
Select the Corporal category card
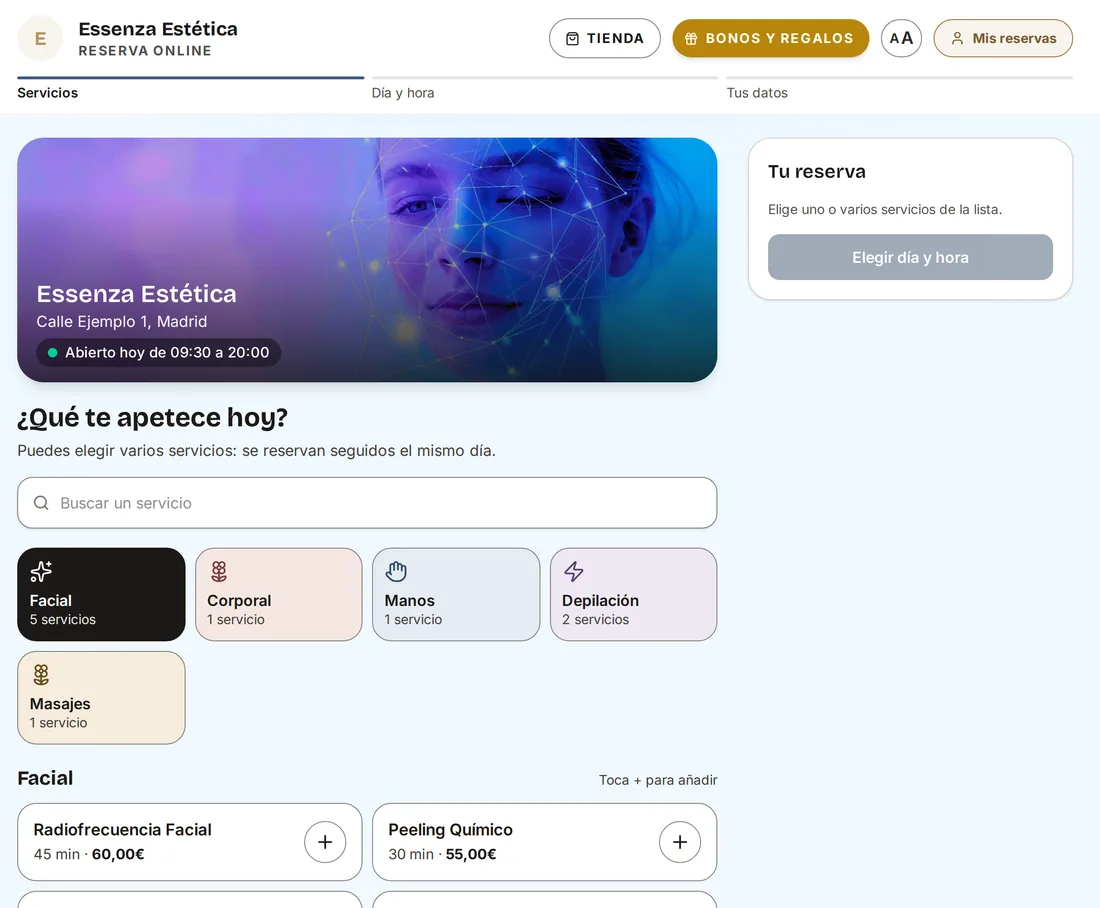coord(279,594)
